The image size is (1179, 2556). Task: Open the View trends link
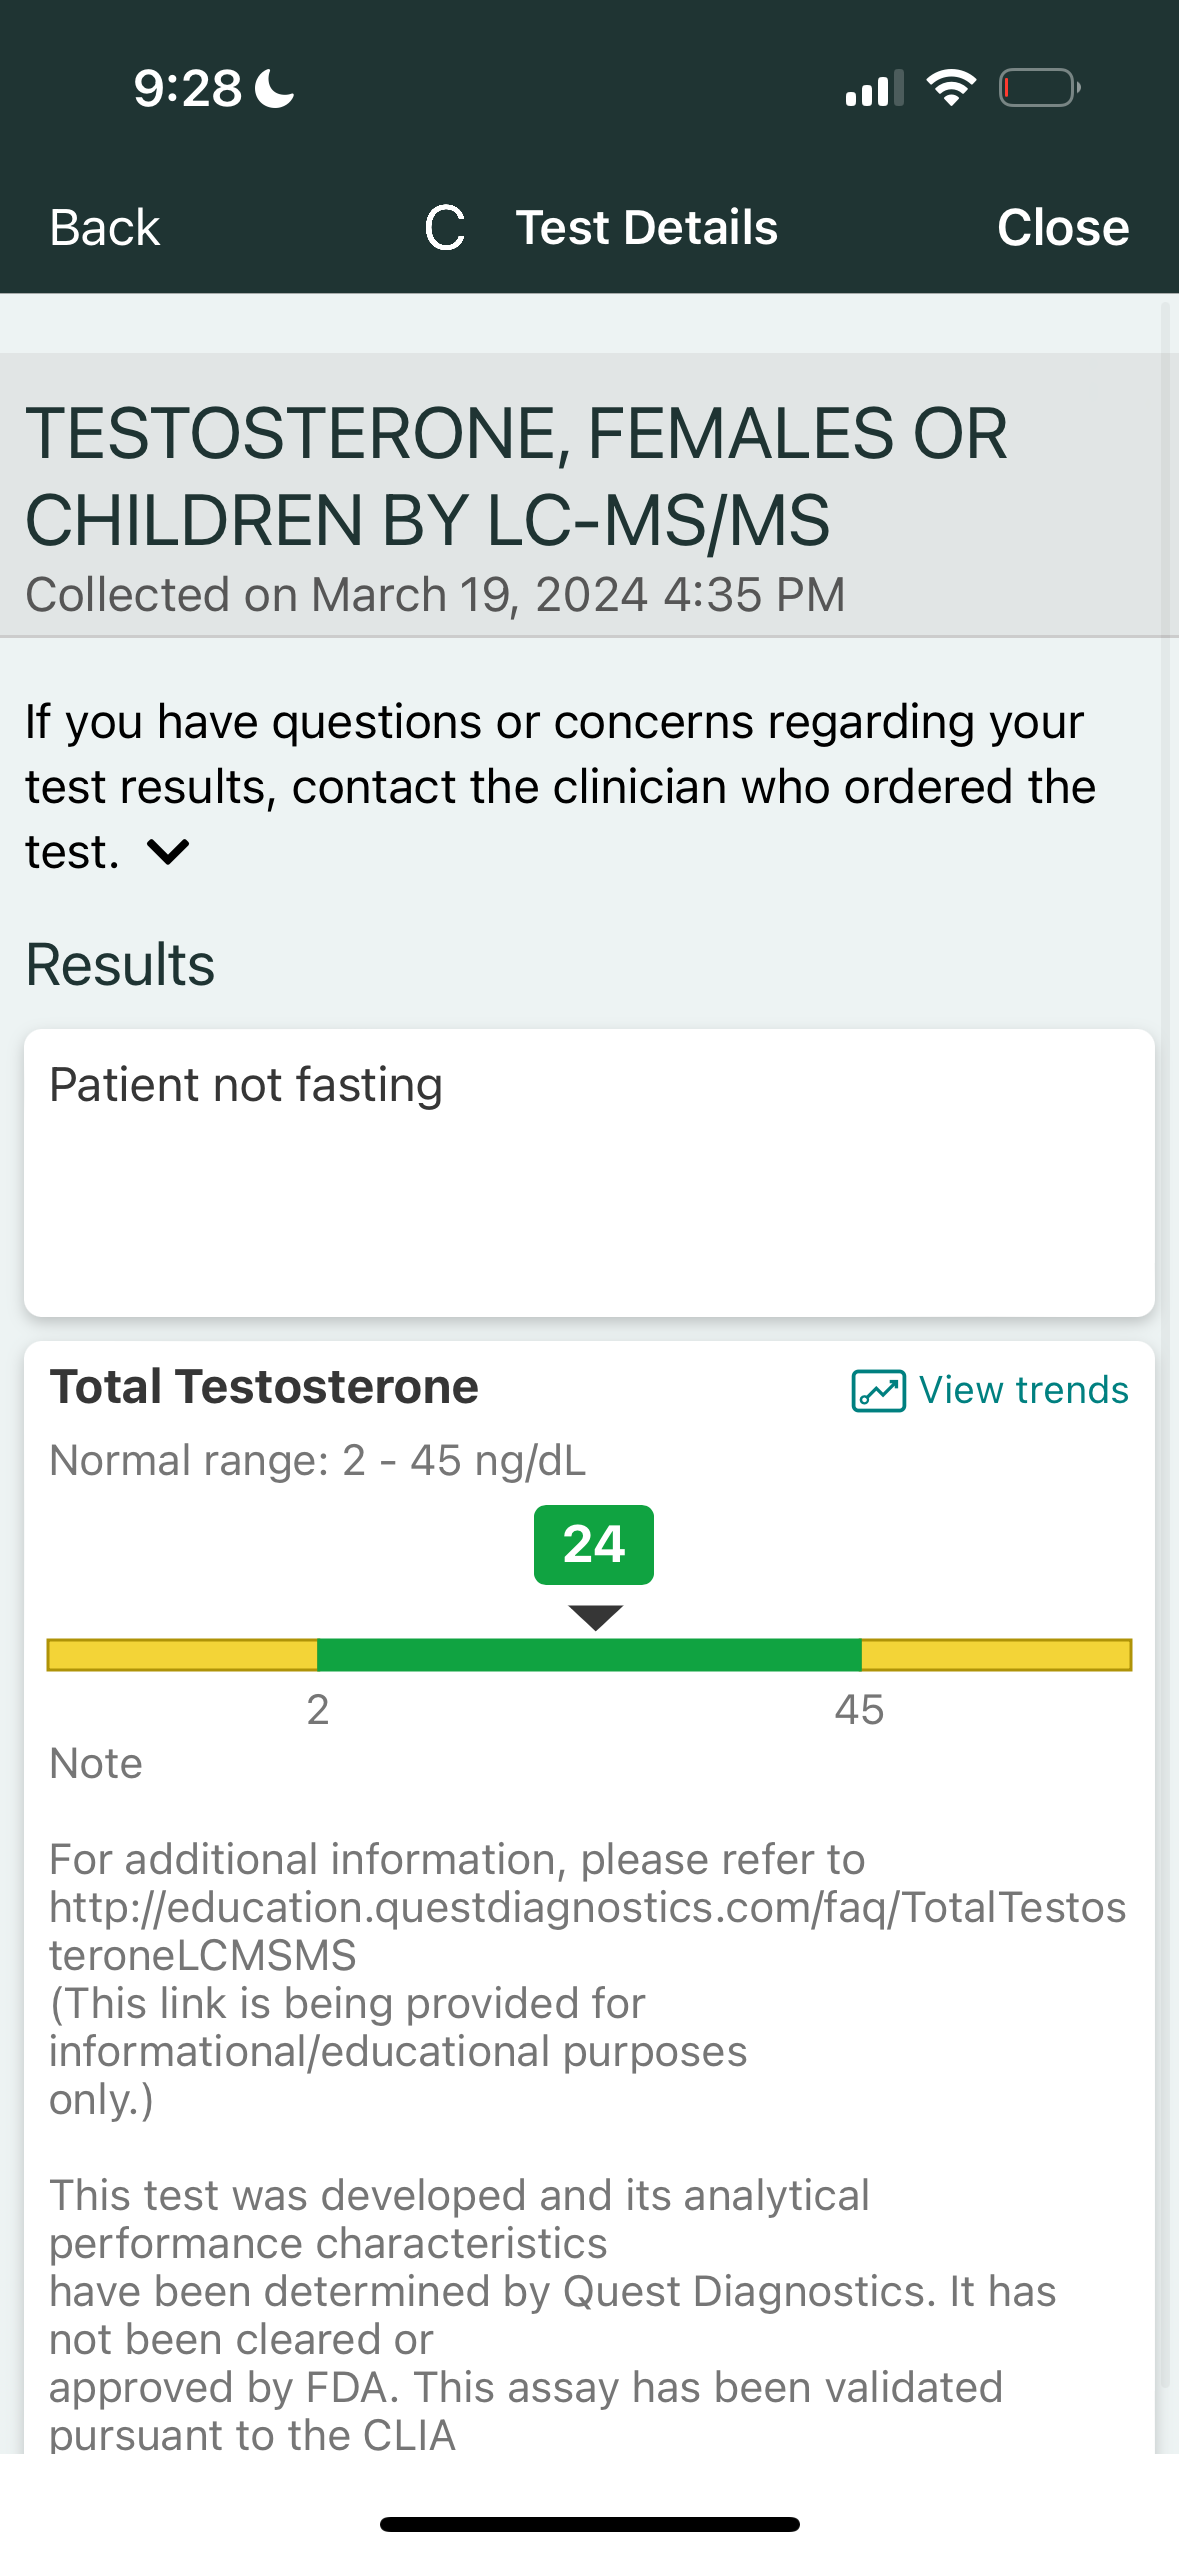[x=1023, y=1390]
